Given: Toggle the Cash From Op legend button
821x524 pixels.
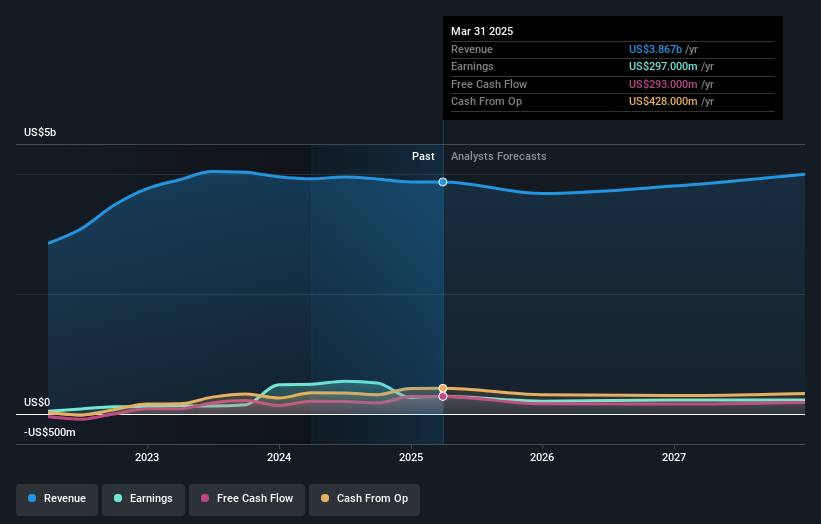Looking at the screenshot, I should (364, 499).
